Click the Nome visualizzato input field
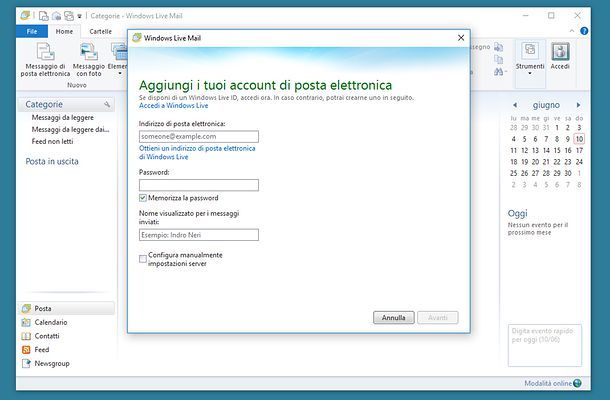Screen dimensions: 610x400 [x=199, y=235]
